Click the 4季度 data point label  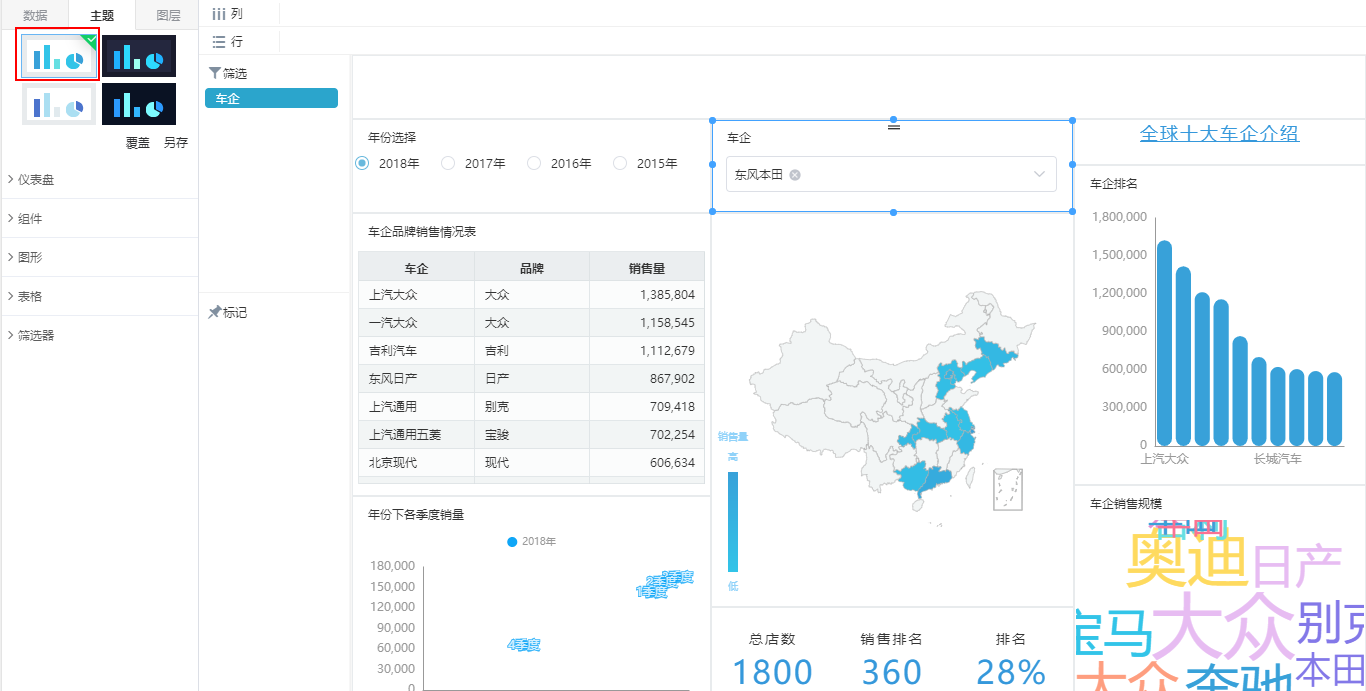(x=524, y=645)
